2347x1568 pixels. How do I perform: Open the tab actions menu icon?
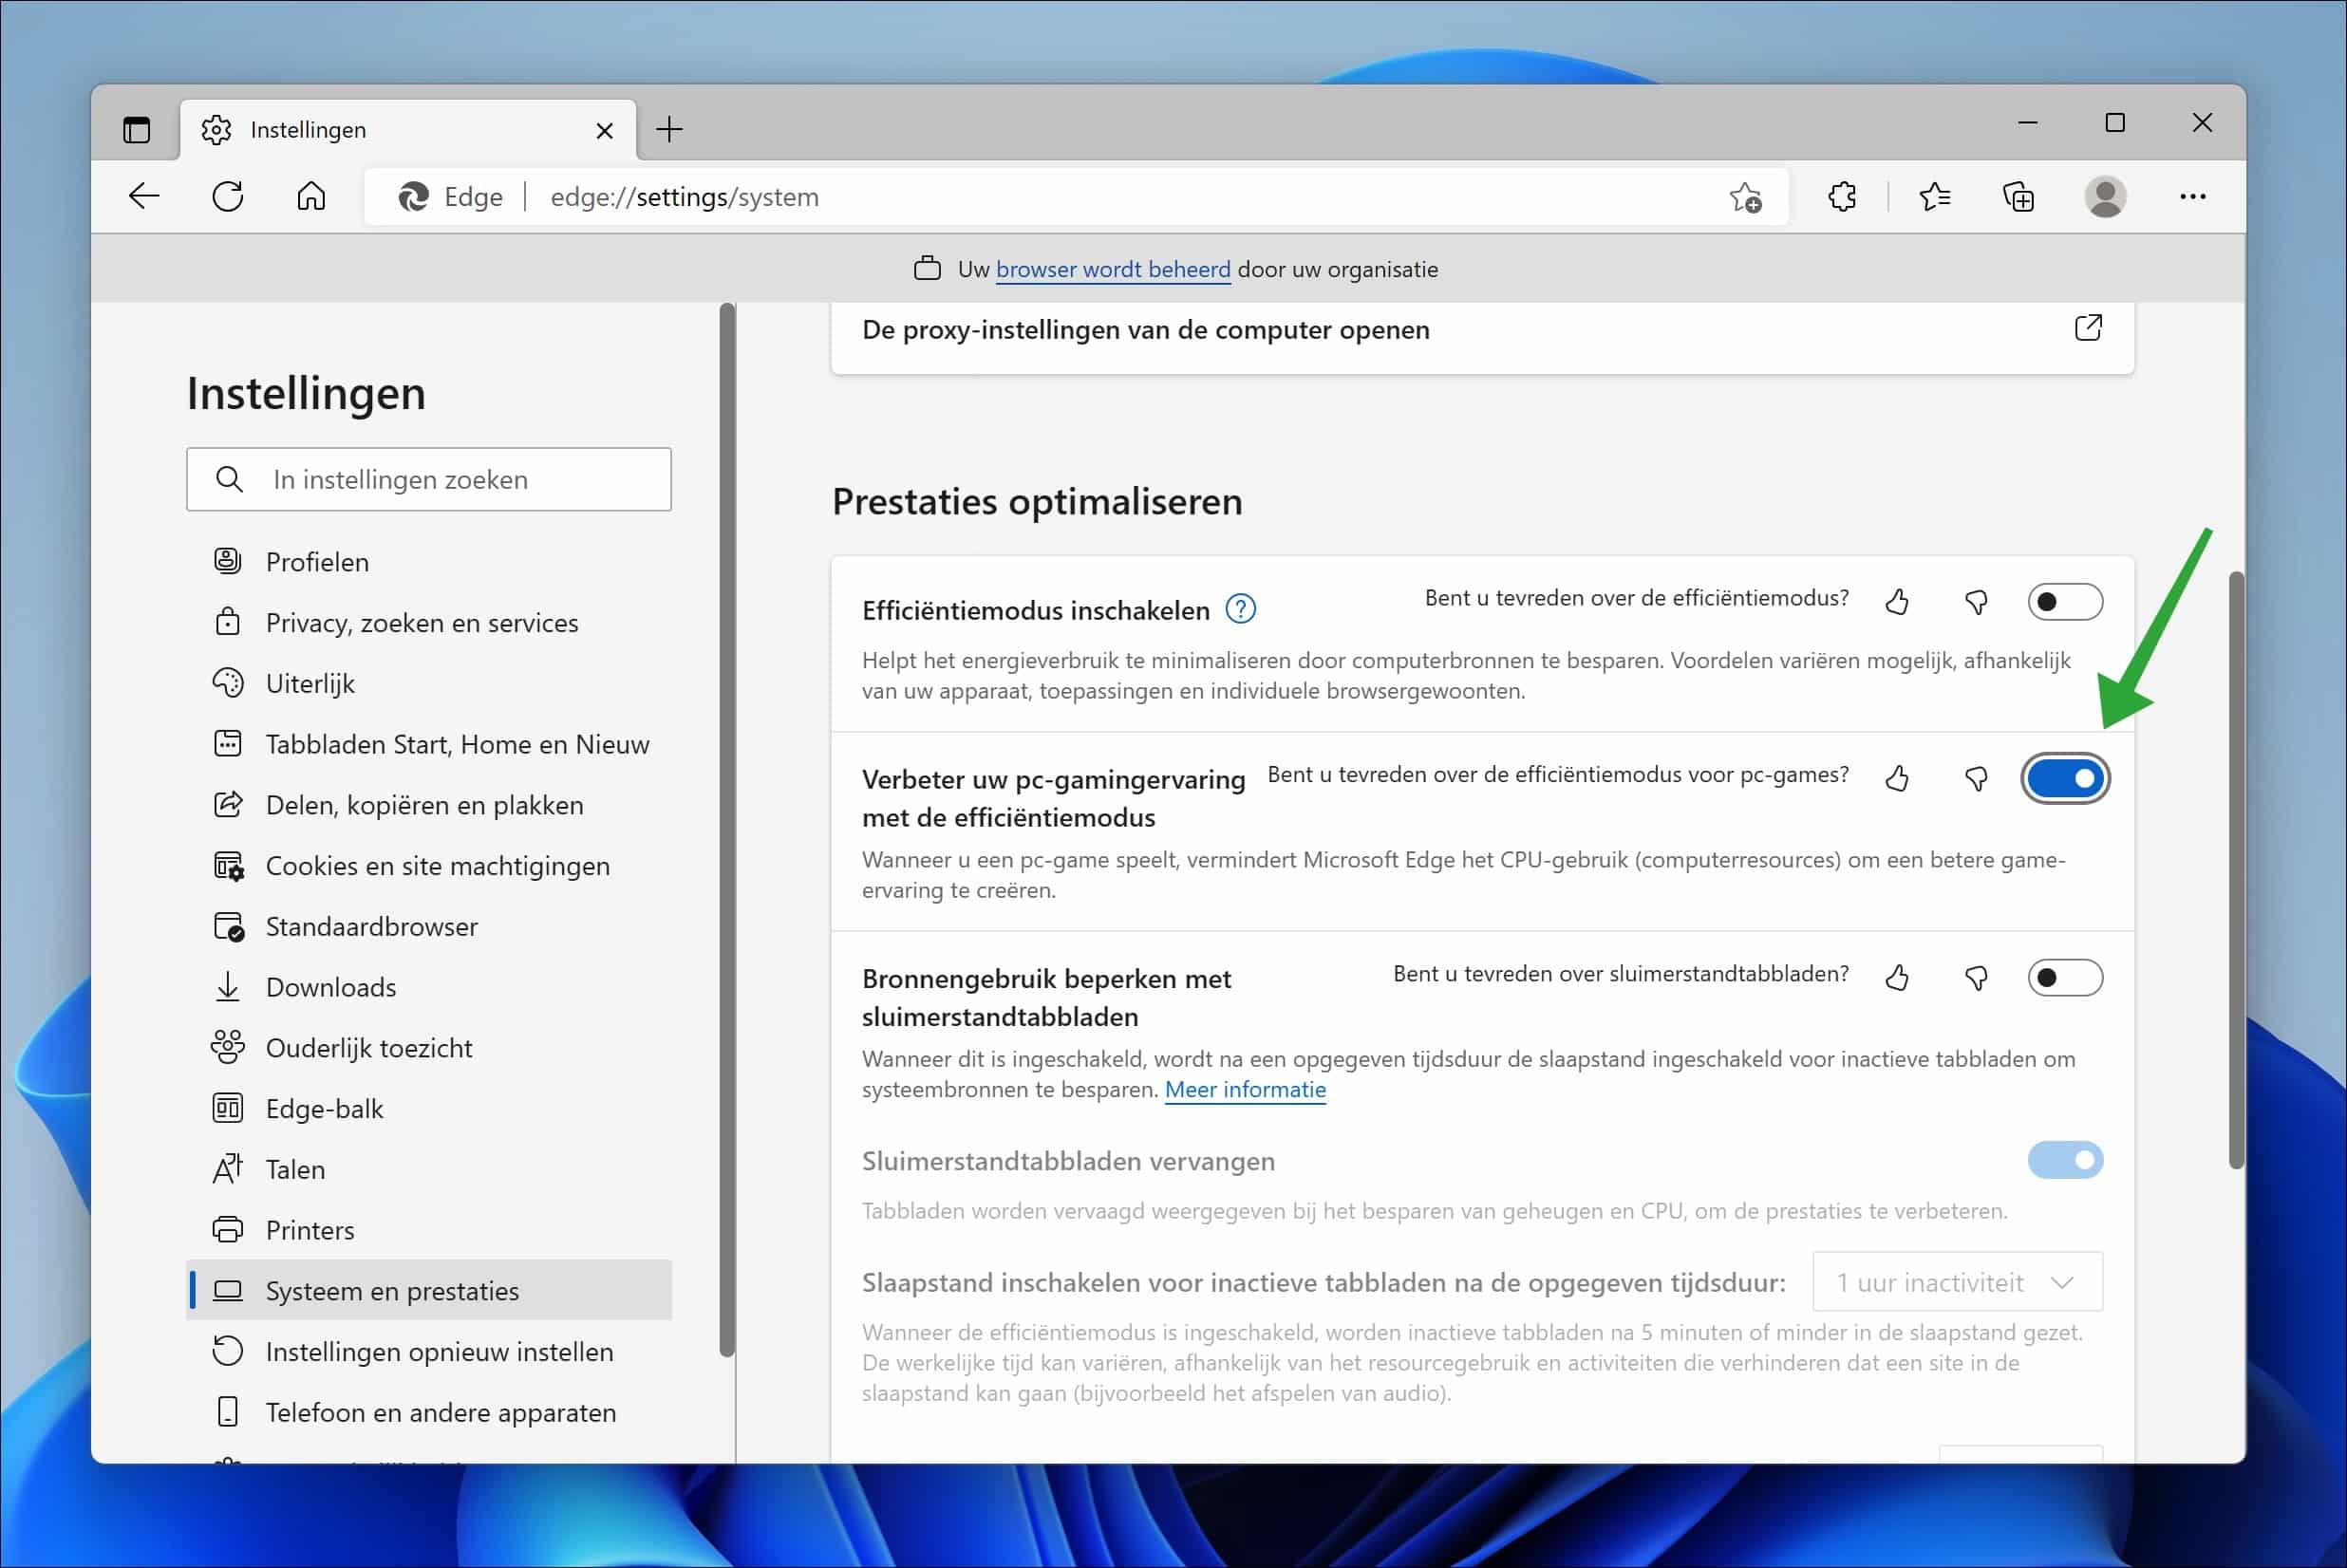(136, 128)
